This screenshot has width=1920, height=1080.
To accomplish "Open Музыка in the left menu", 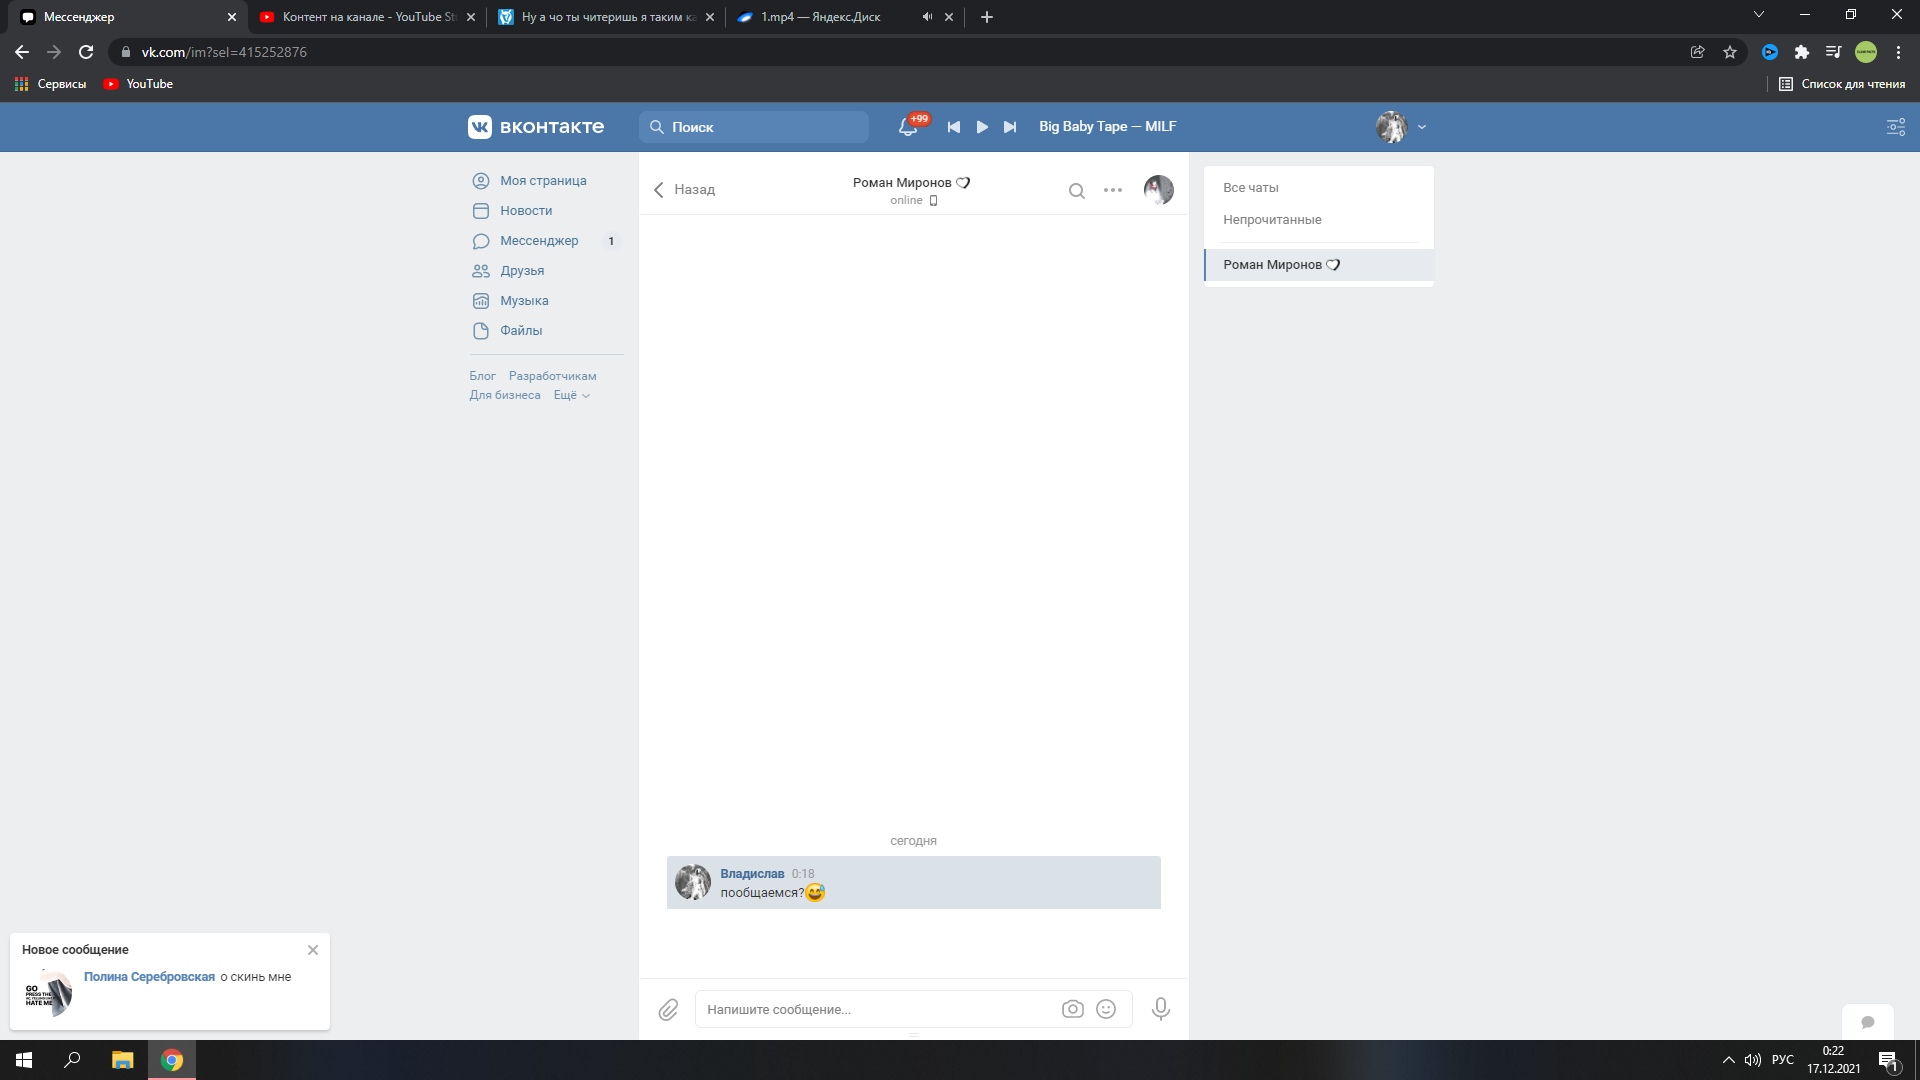I will 524,301.
